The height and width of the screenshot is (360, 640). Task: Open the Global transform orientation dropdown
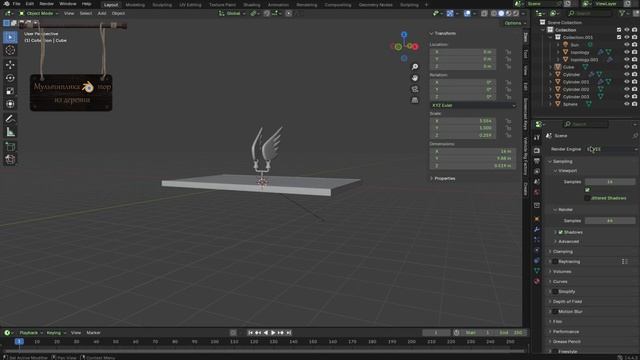232,13
